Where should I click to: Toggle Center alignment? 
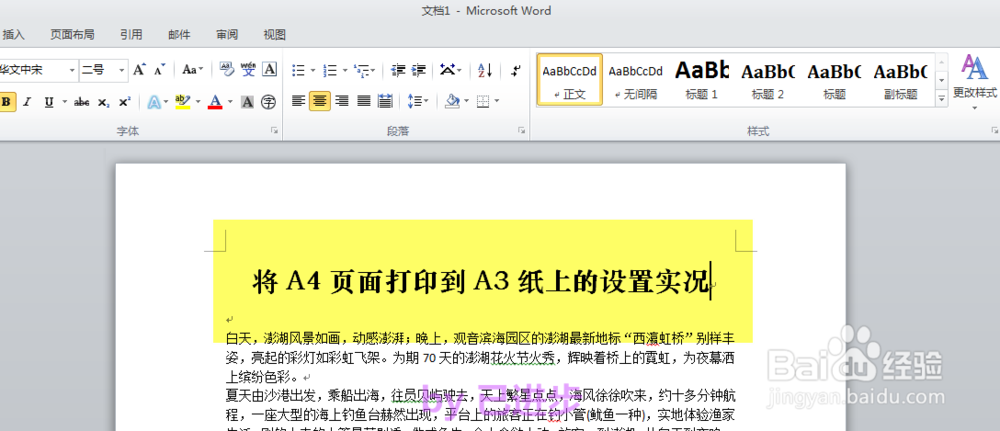click(x=320, y=101)
